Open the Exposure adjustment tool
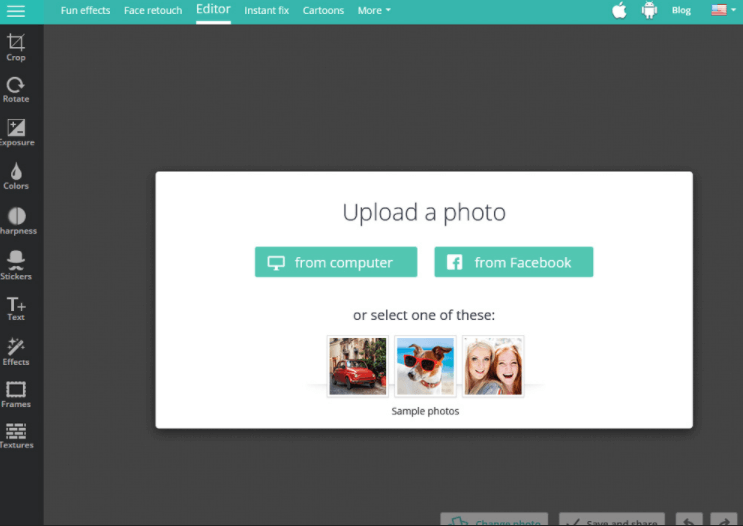Screen dimensions: 743x526 (17, 133)
